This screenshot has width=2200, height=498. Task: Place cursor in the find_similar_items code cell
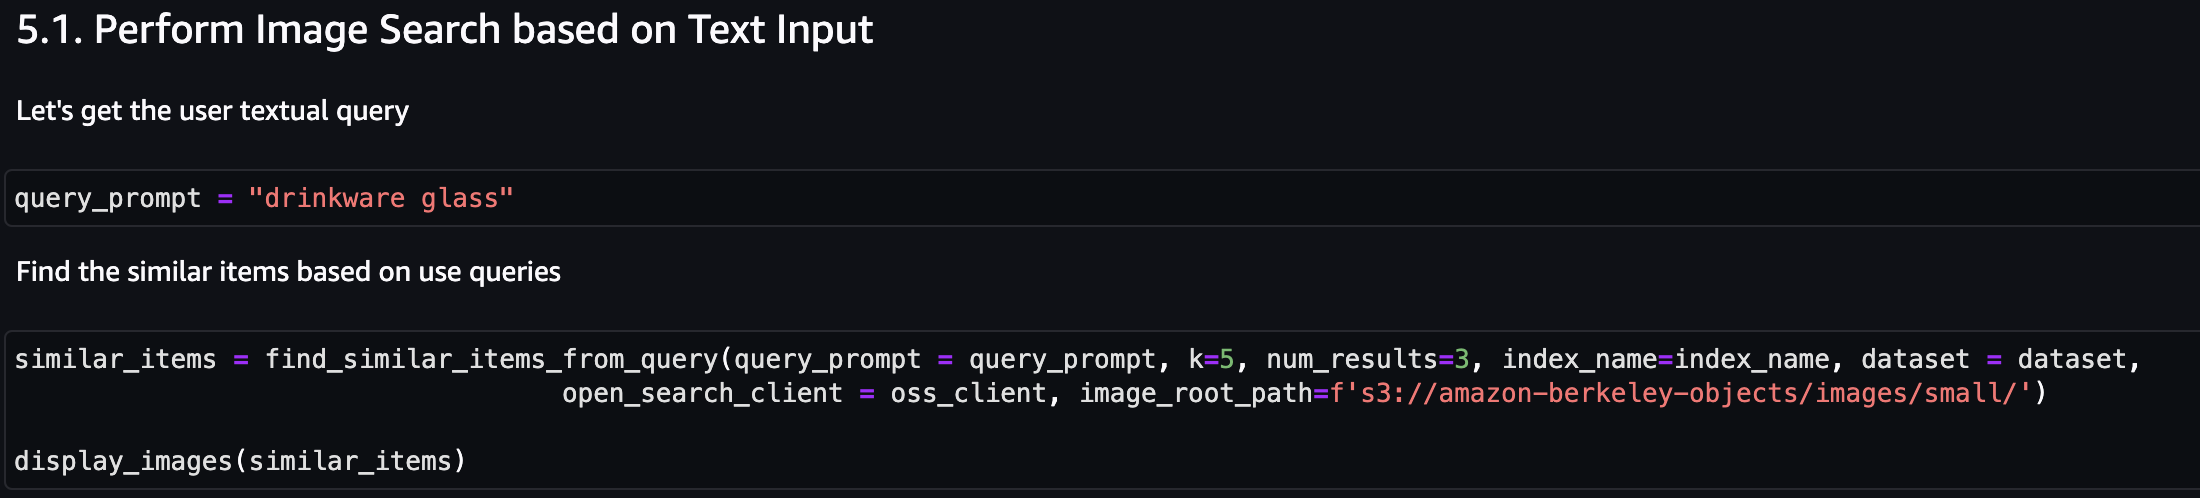coord(1102,410)
